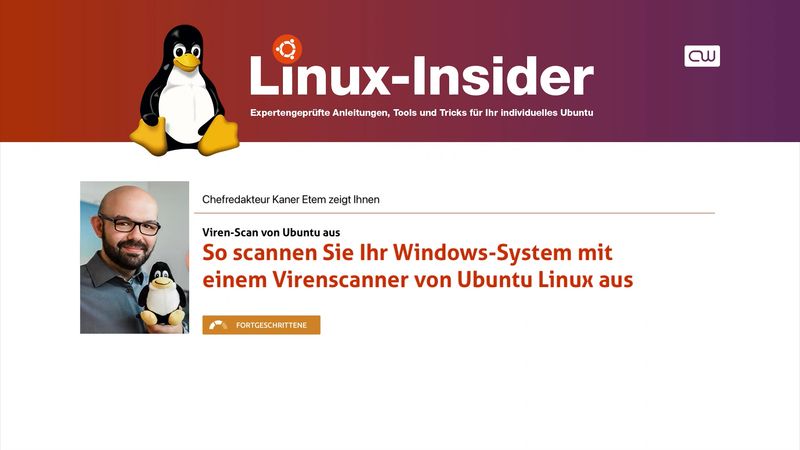Open Kaner Etem's author portrait photo
This screenshot has width=800, height=450.
pyautogui.click(x=135, y=257)
